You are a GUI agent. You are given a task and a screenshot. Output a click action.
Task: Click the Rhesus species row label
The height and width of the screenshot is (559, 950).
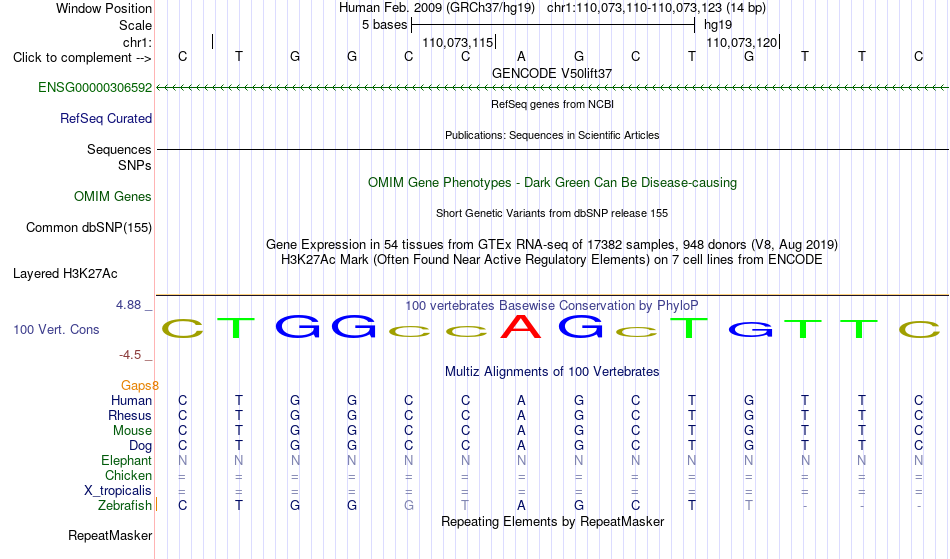pyautogui.click(x=130, y=415)
